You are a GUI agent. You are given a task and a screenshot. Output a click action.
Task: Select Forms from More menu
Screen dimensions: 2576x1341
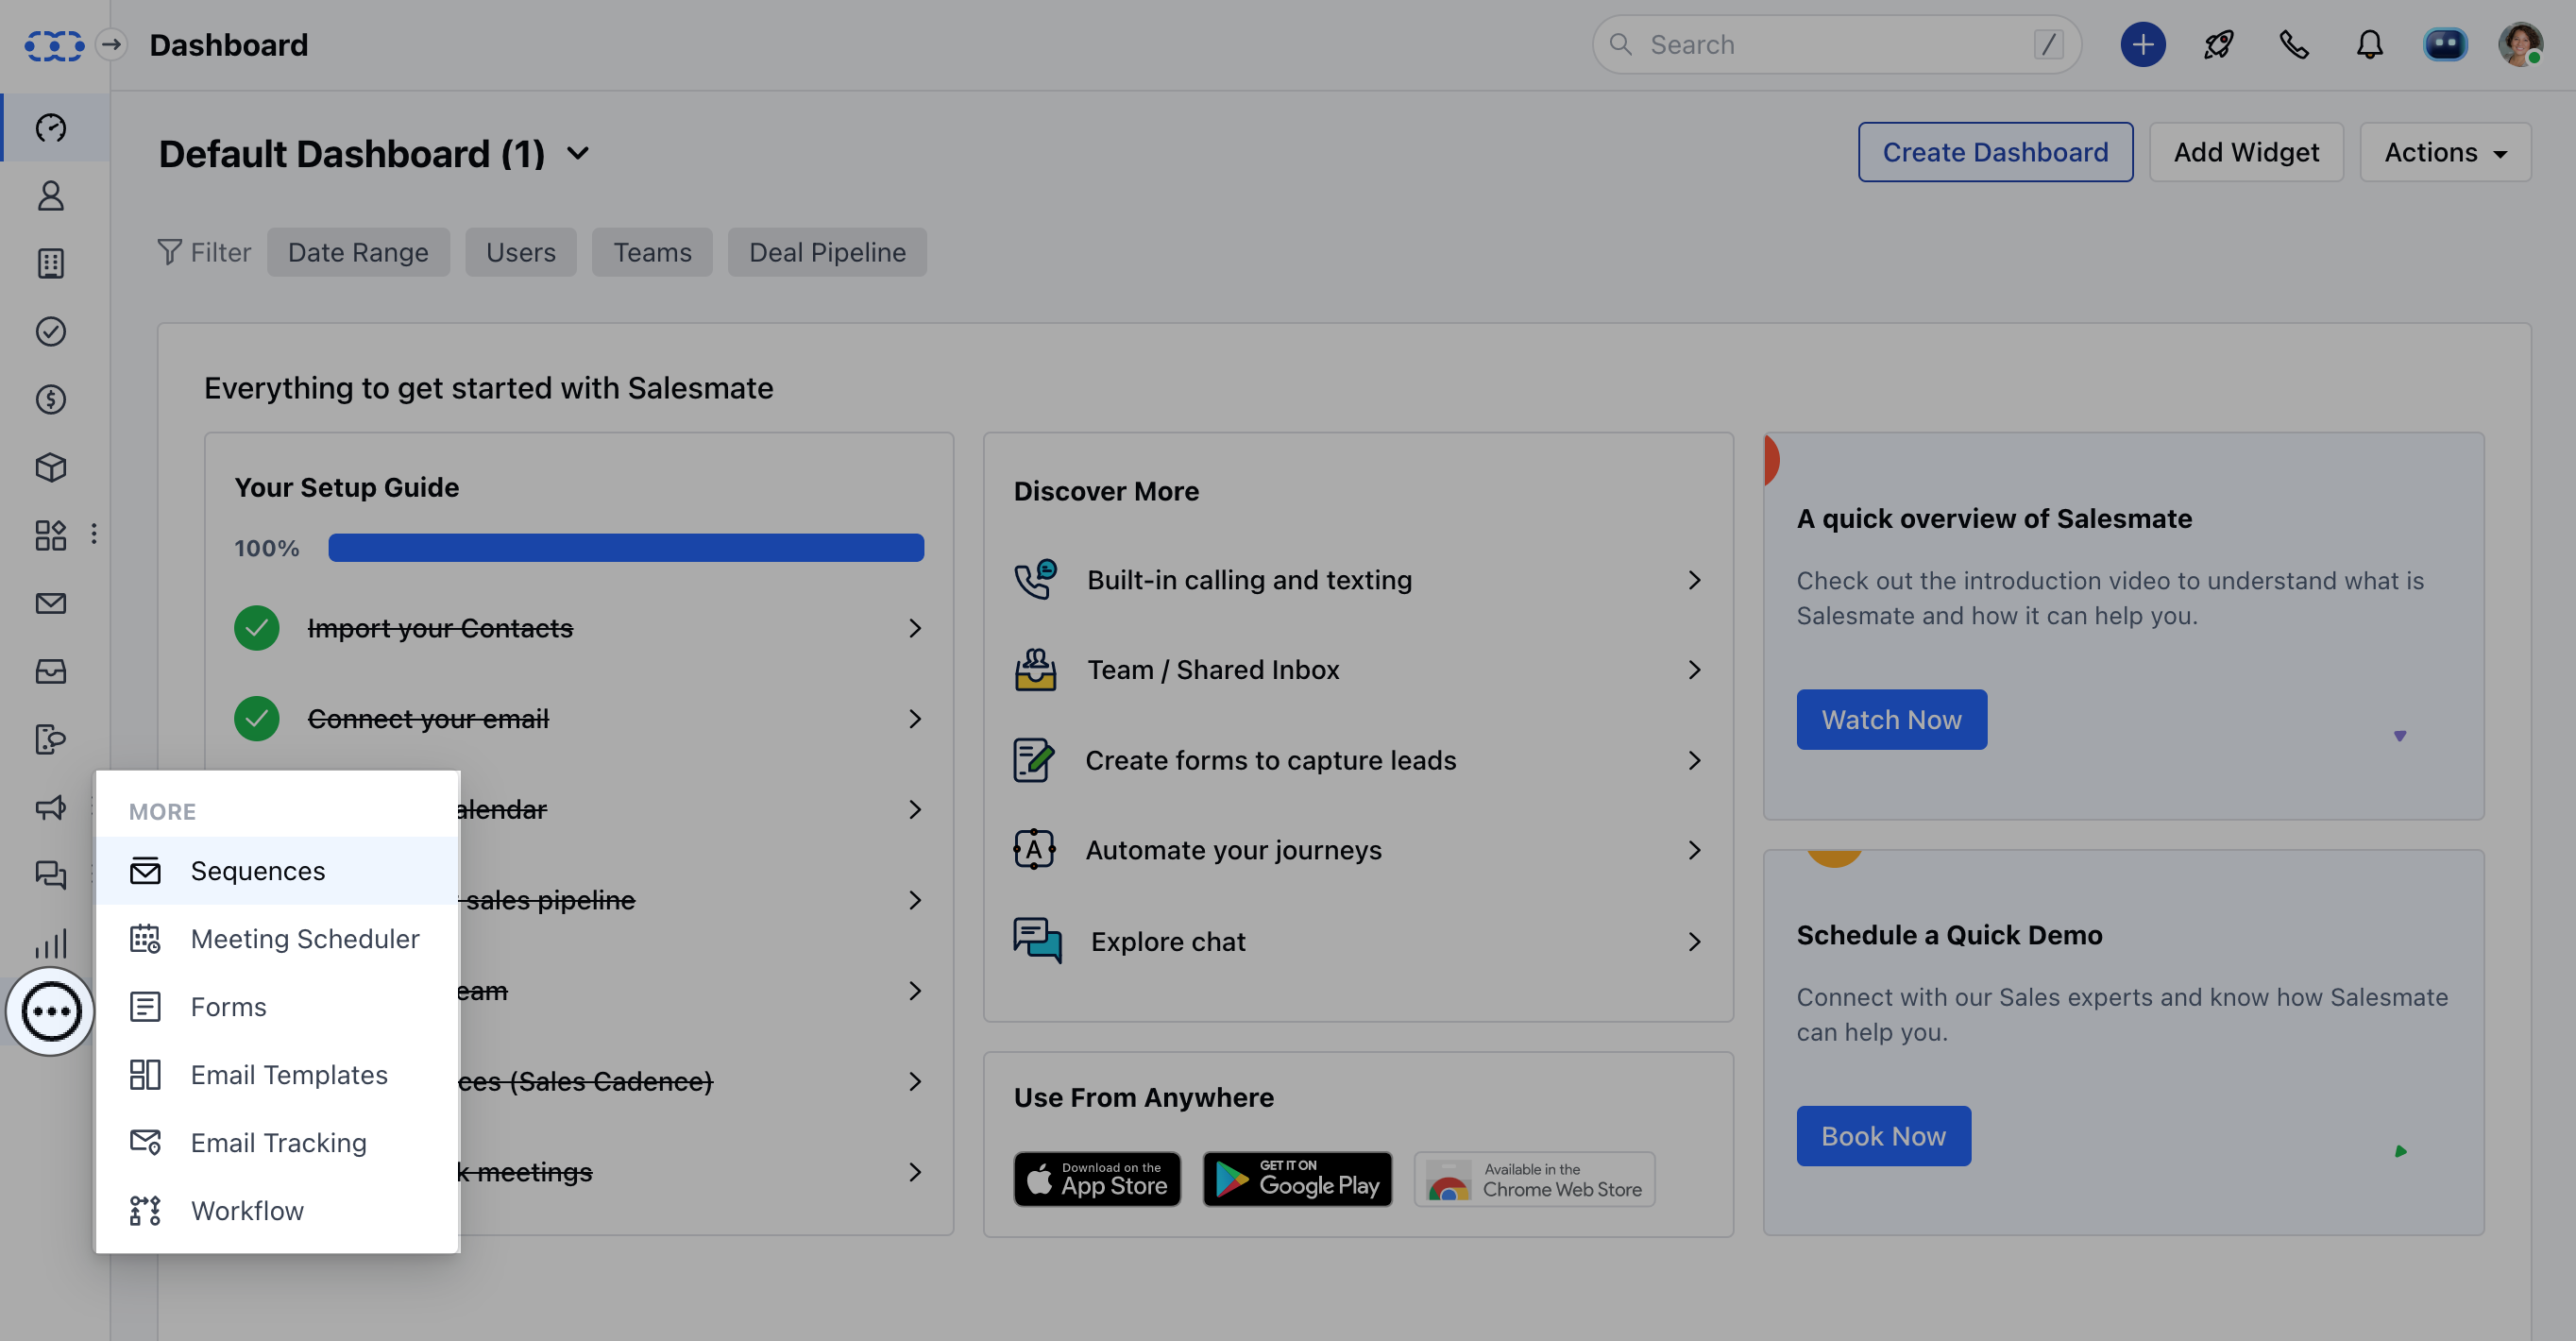(x=277, y=1007)
